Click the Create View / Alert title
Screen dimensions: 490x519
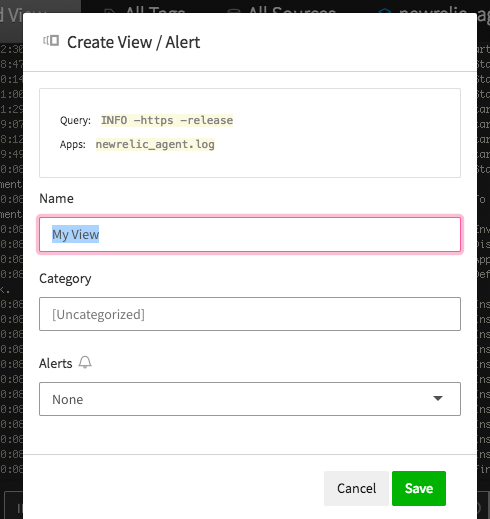[134, 42]
